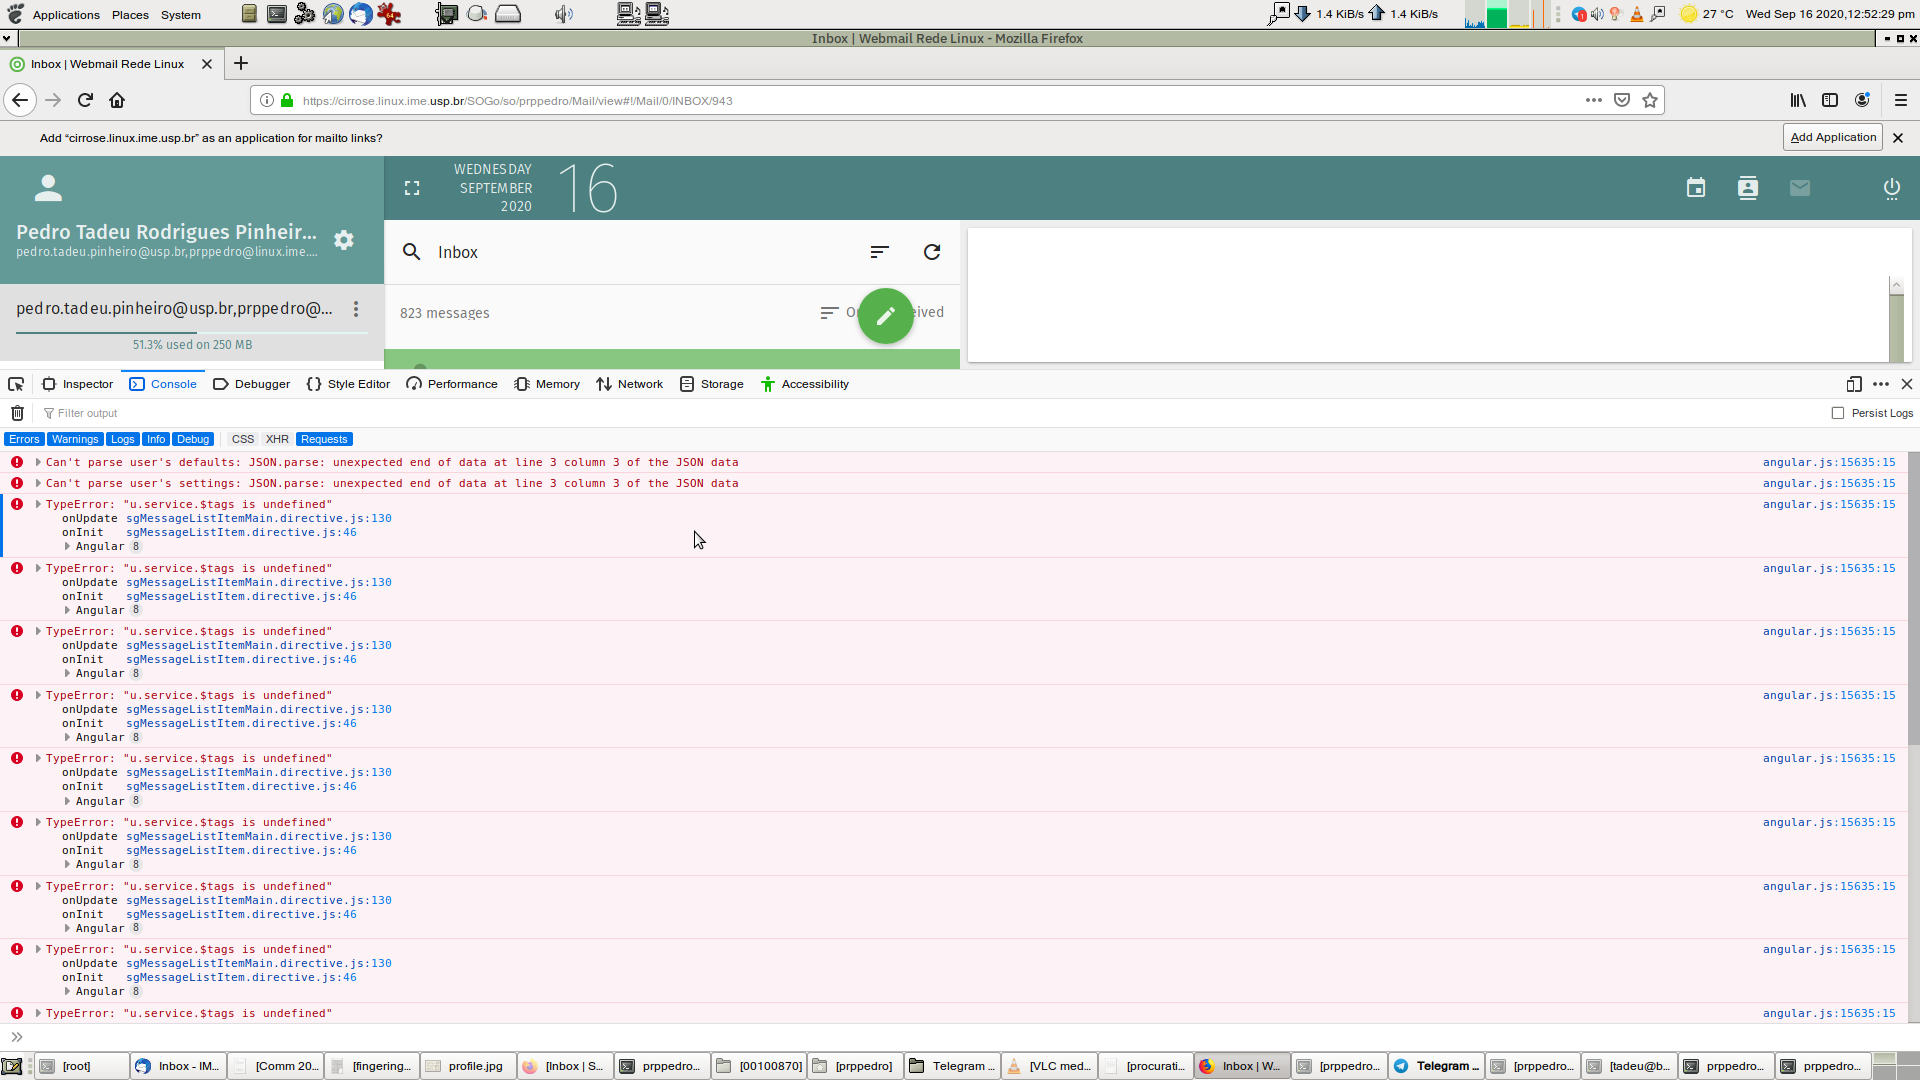
Task: Expand the first Angular stack frames group
Action: pyautogui.click(x=68, y=546)
